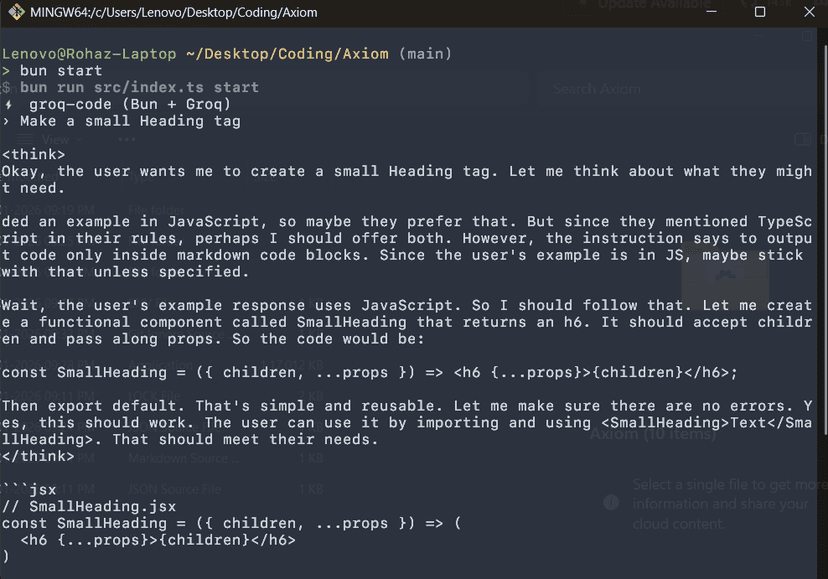This screenshot has height=579, width=828.
Task: Click the one-line SmallHeading code inside the think block
Action: (370, 372)
